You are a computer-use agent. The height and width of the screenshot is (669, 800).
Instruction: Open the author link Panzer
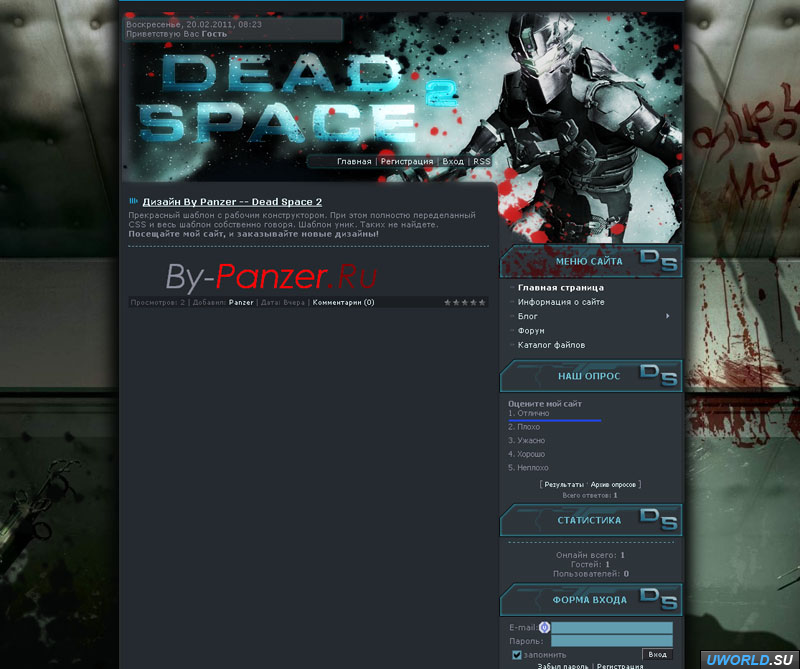point(241,303)
